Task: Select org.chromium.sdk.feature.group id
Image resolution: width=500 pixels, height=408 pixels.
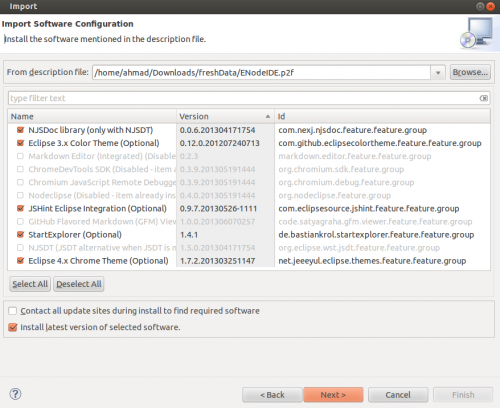Action: point(341,169)
